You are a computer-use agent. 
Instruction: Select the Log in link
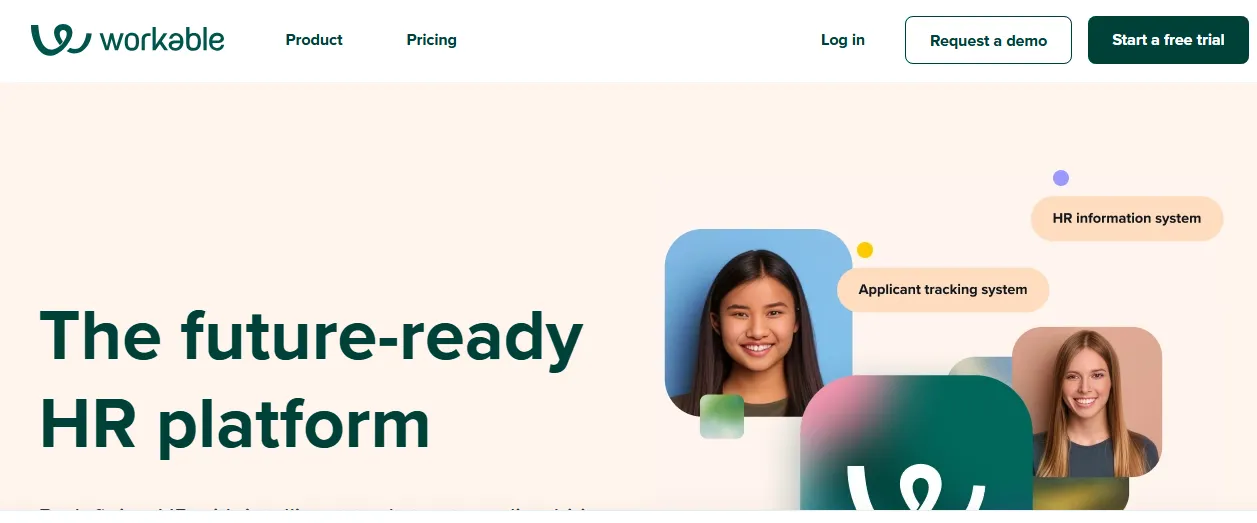pos(843,40)
